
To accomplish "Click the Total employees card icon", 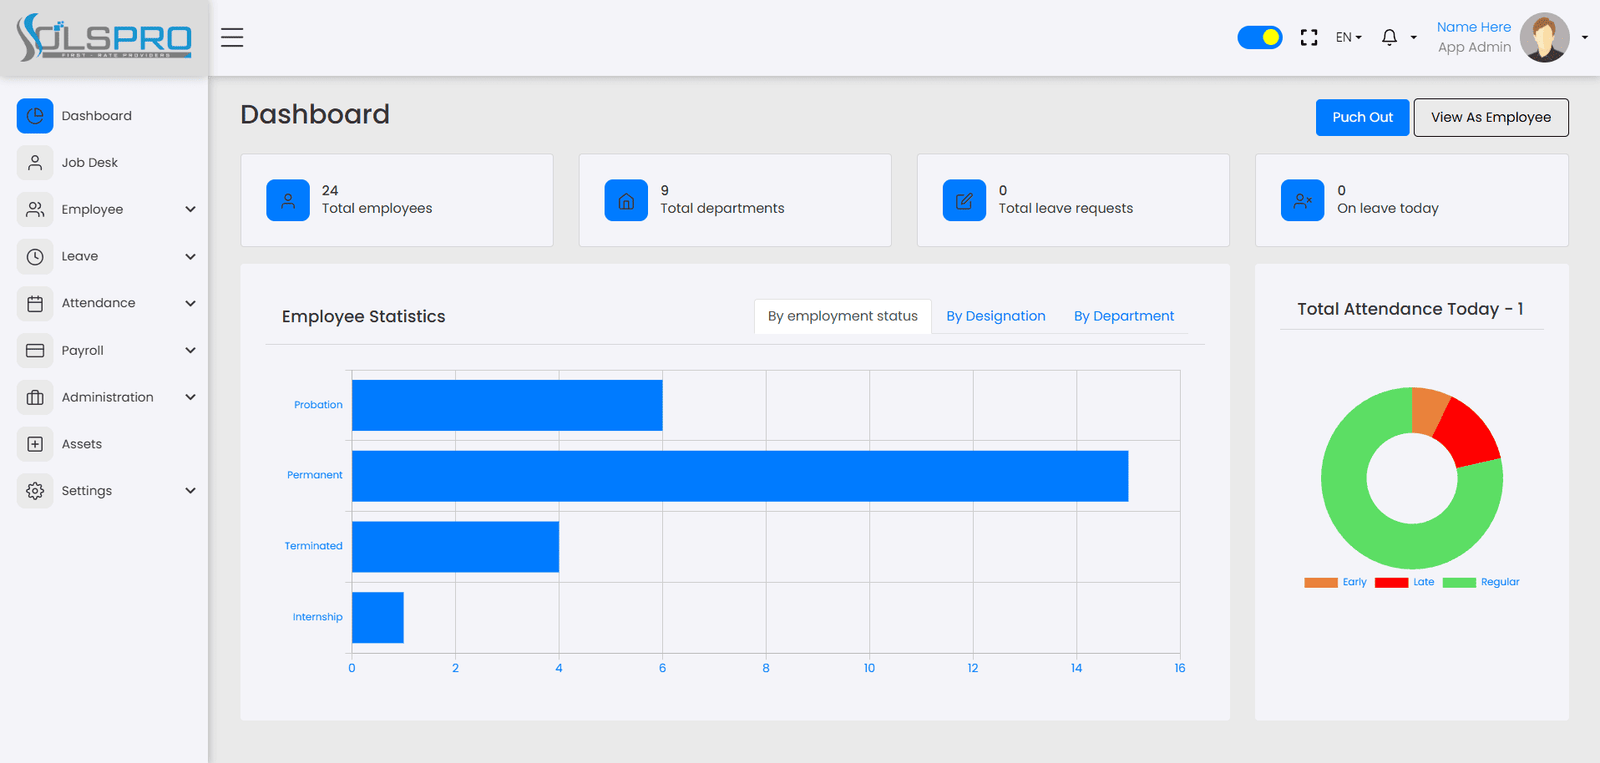I will coord(288,200).
